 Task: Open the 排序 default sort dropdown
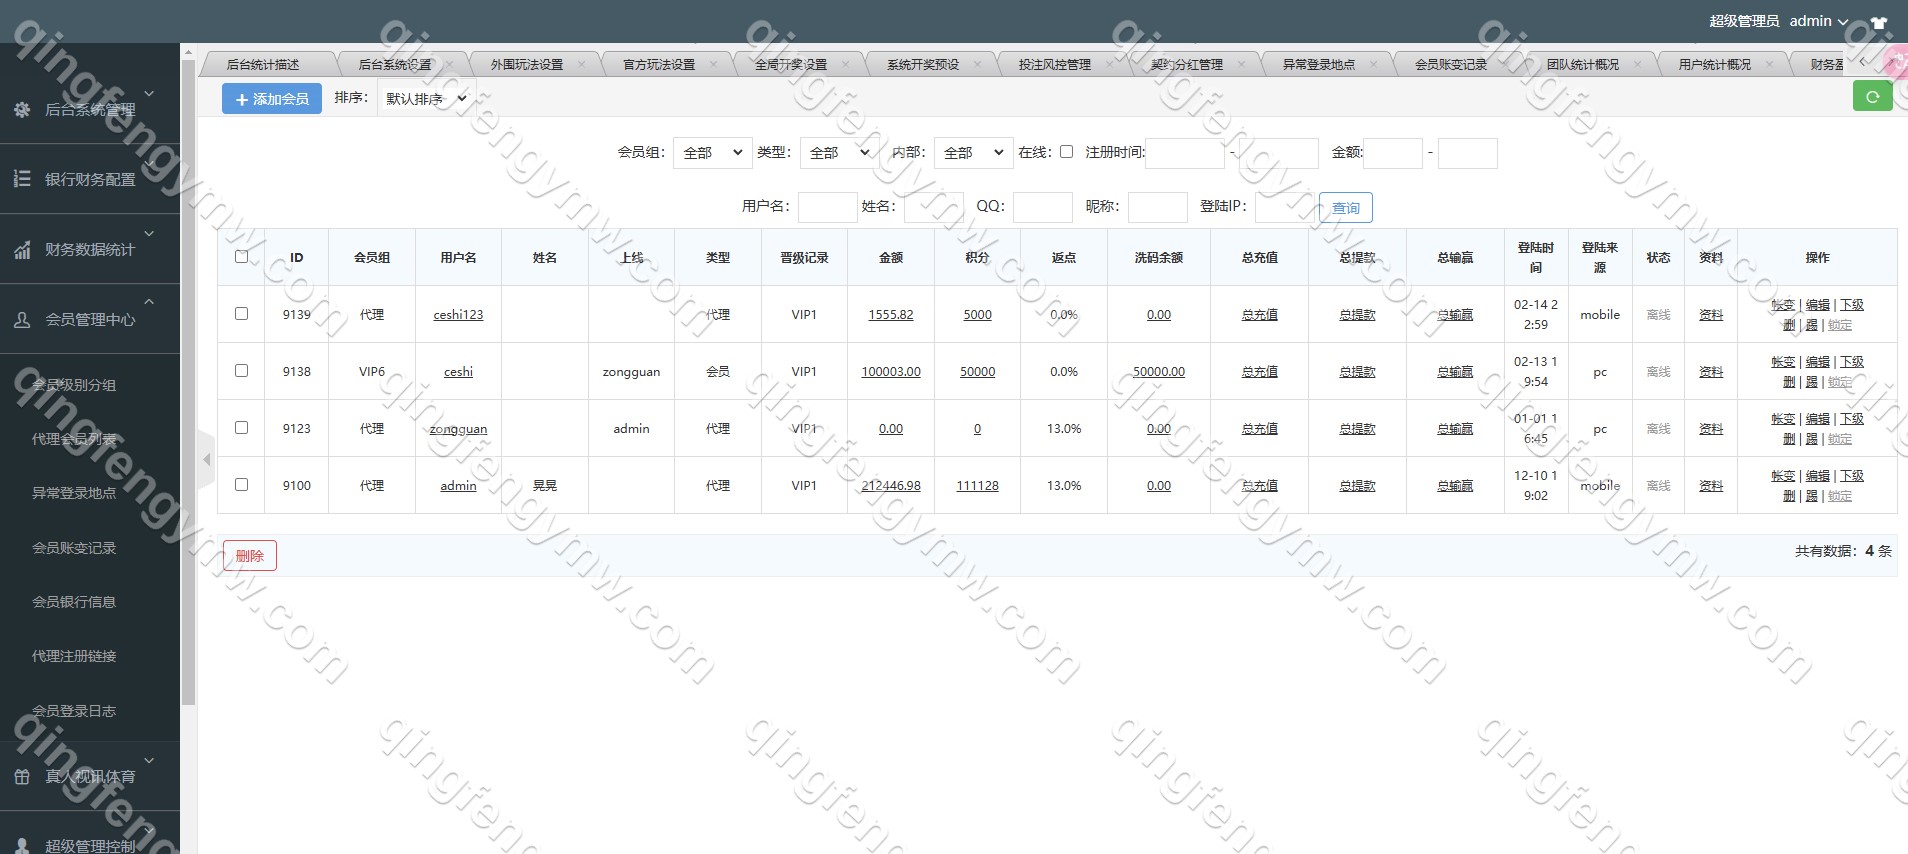tap(427, 99)
